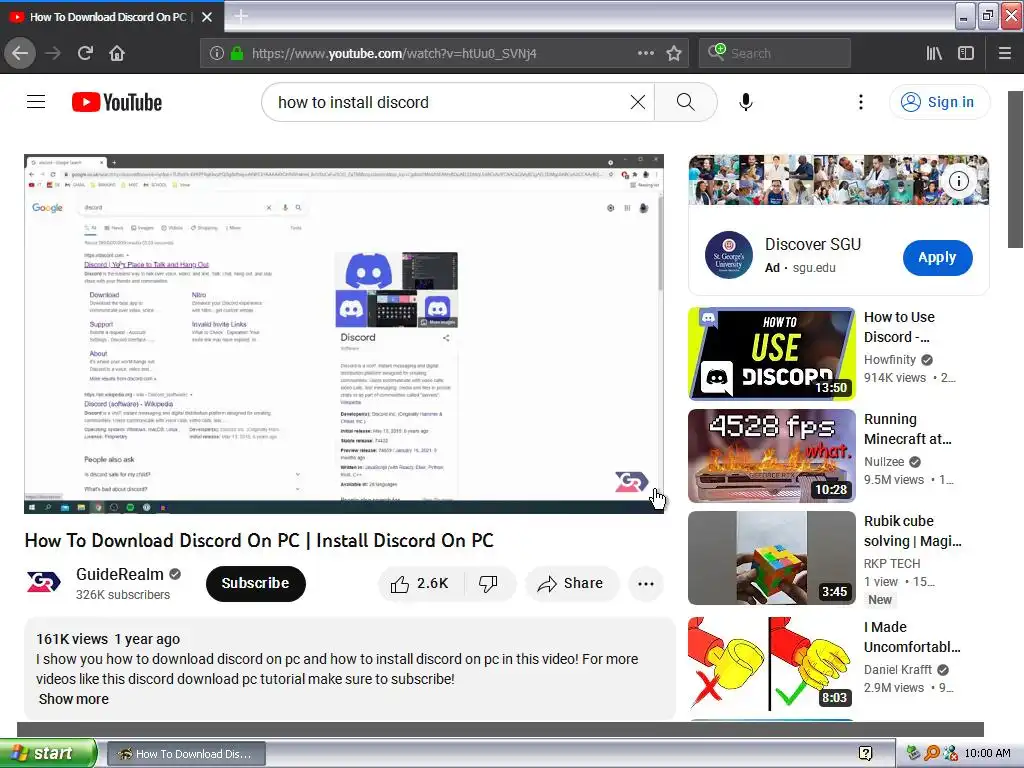Click the RKP TECH channel name
The height and width of the screenshot is (768, 1024).
click(892, 564)
